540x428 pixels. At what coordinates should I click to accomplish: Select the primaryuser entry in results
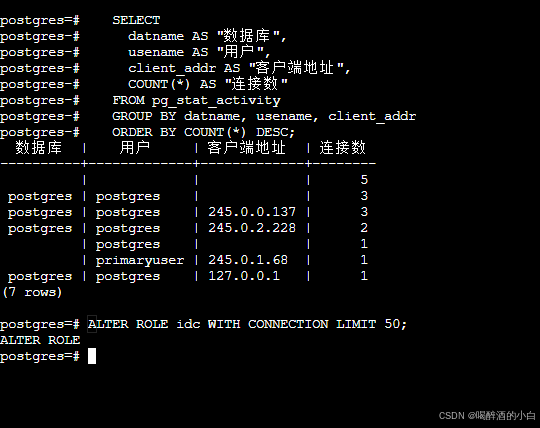[140, 261]
